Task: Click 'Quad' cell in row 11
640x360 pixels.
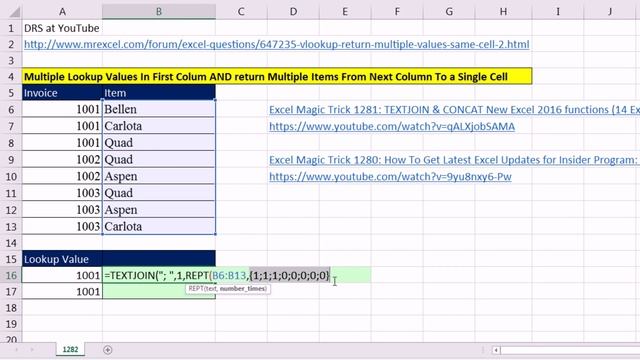Action: [159, 193]
